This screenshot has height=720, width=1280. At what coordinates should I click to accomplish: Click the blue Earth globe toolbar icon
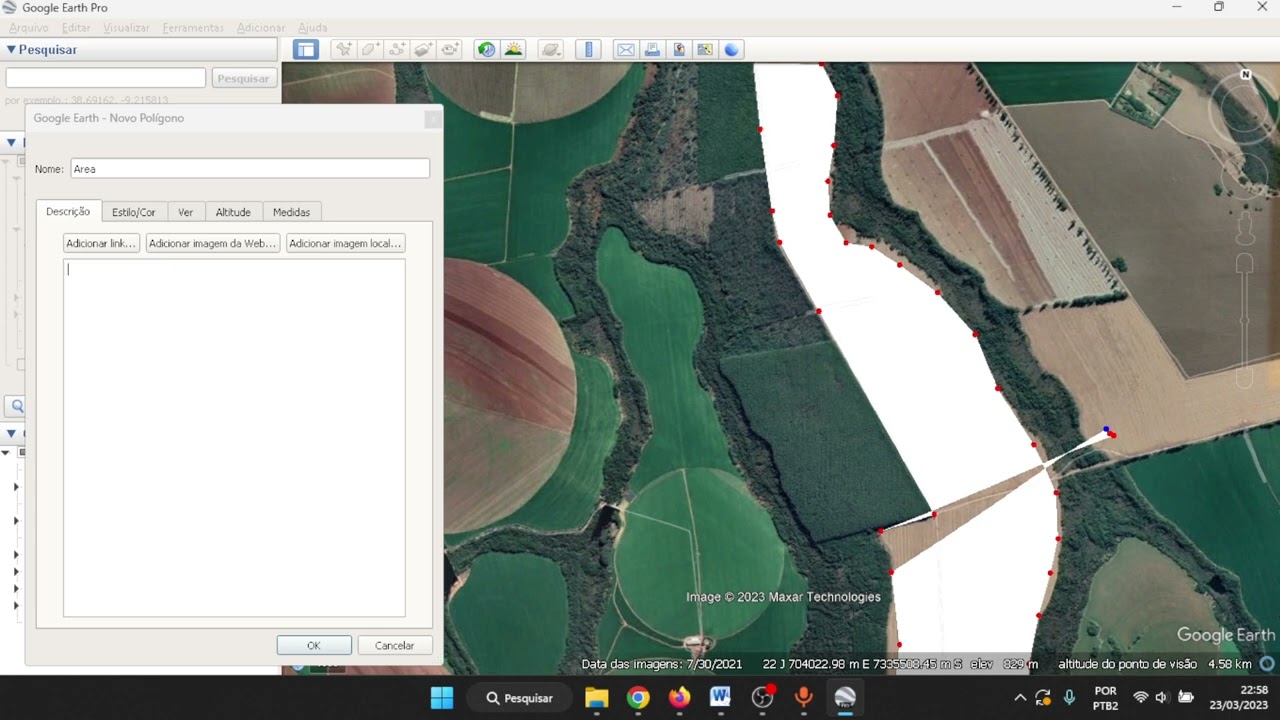(732, 49)
